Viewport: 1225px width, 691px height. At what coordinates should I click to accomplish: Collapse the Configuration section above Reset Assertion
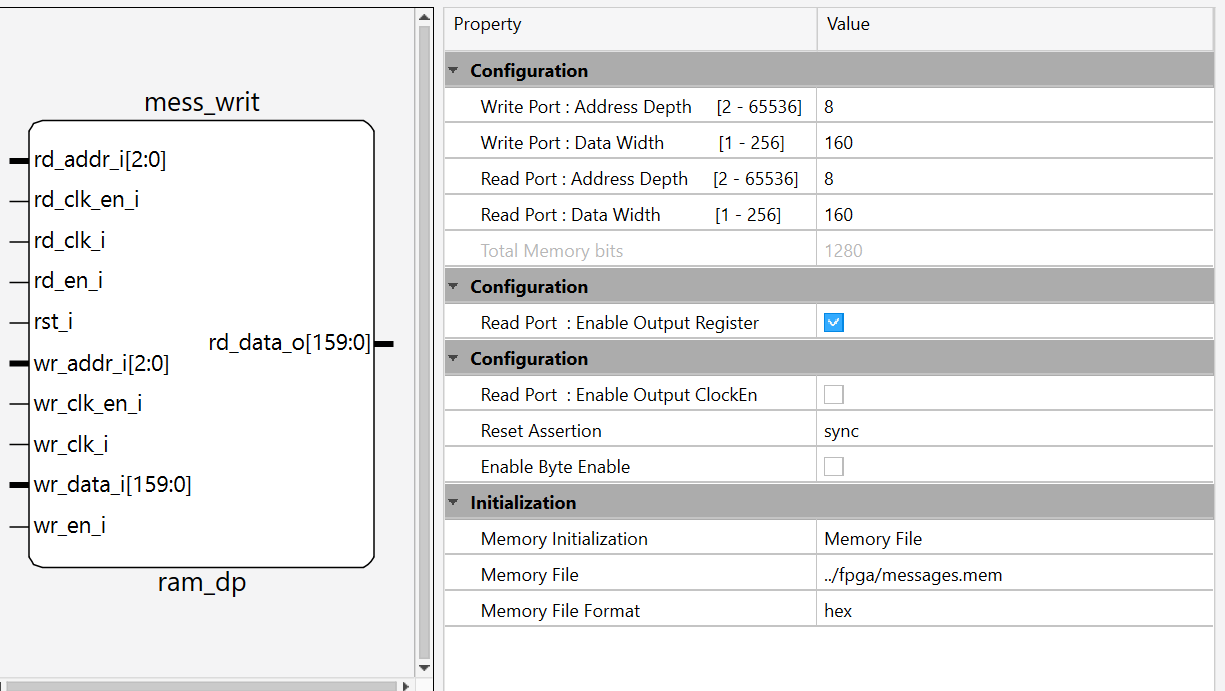(454, 359)
